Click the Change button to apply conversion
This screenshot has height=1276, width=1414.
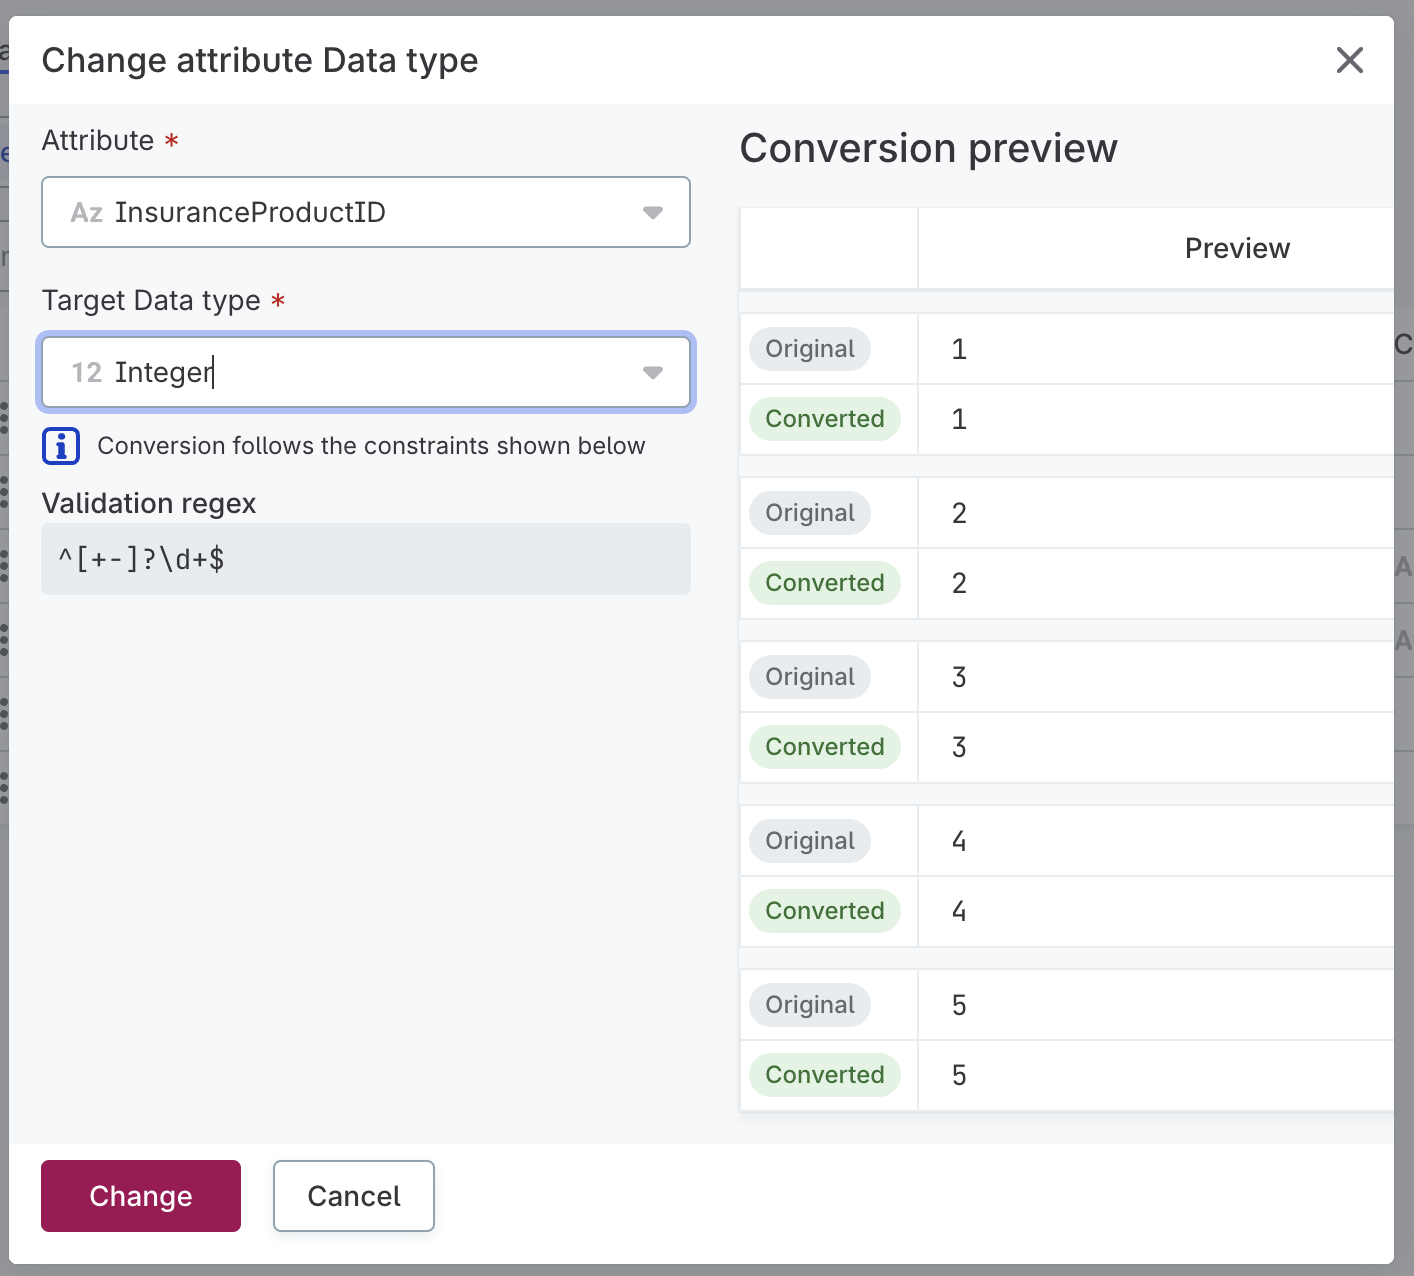pyautogui.click(x=140, y=1196)
